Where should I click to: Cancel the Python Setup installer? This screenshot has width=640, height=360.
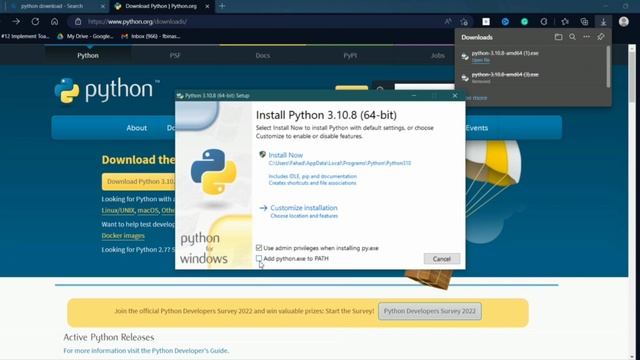tap(442, 259)
